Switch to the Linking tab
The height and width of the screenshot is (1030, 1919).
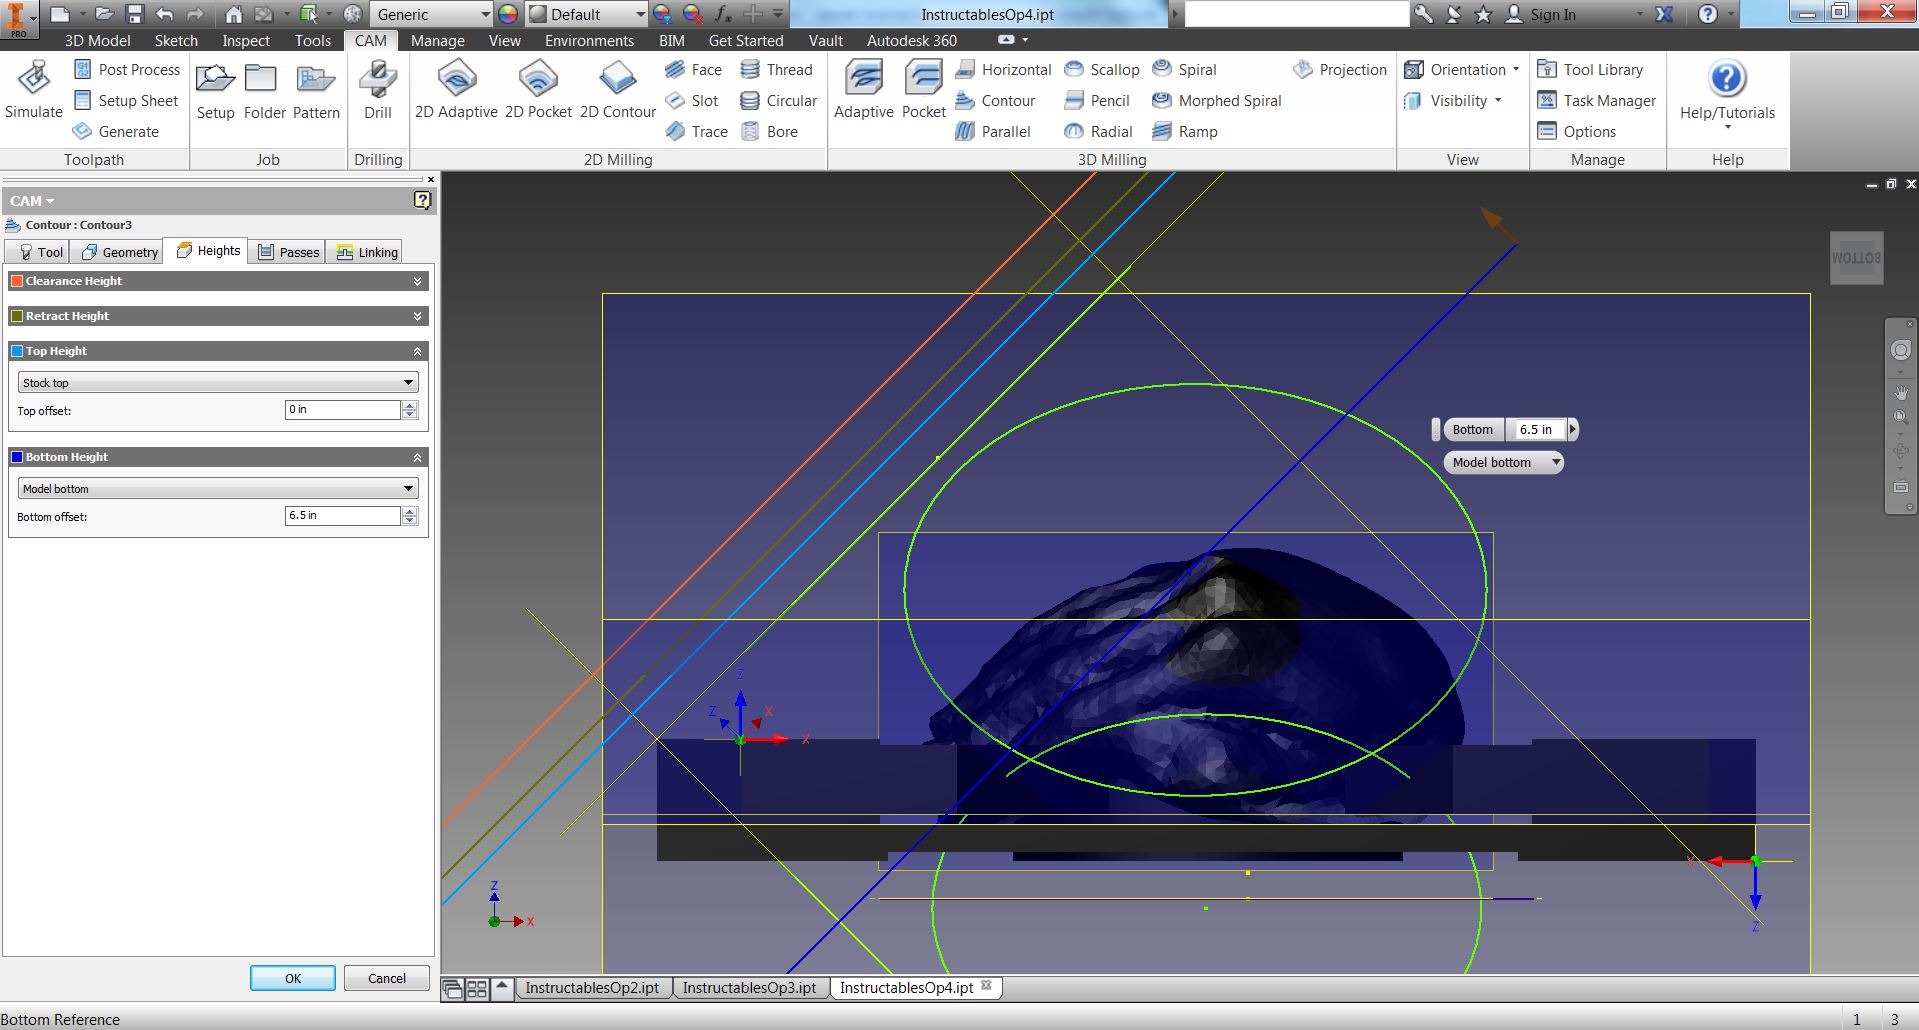(367, 252)
